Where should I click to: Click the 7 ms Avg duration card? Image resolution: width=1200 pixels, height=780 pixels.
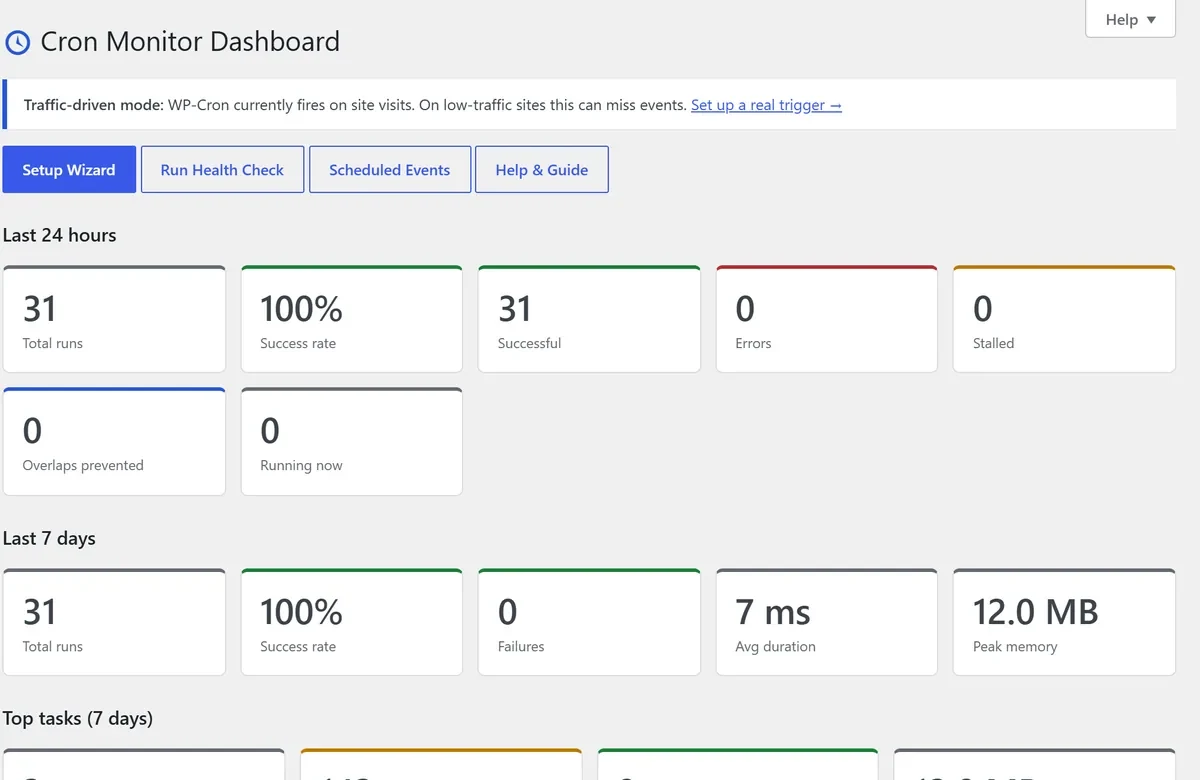[x=827, y=622]
